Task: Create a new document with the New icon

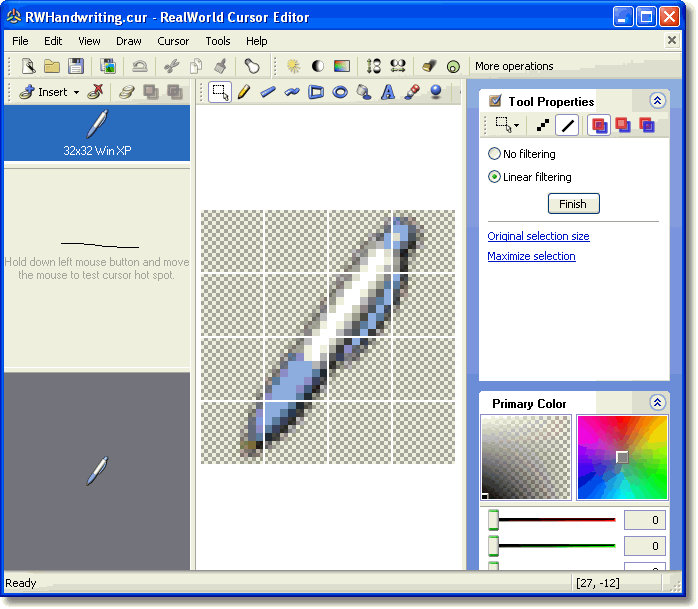Action: [28, 66]
